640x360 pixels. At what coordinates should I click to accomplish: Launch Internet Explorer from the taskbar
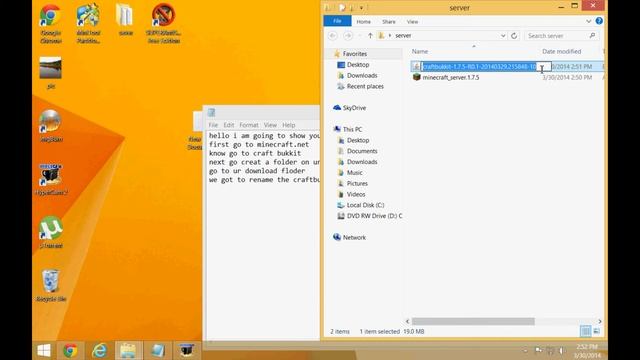tap(99, 350)
